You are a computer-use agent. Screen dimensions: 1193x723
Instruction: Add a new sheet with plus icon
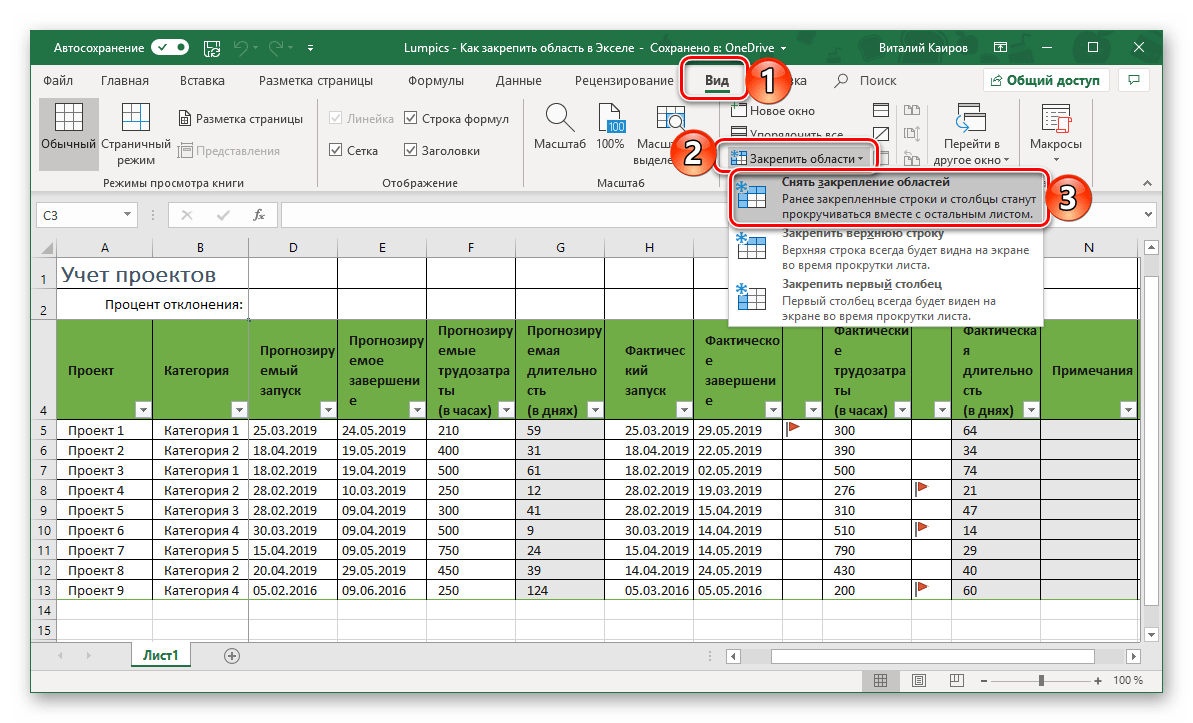pos(232,656)
